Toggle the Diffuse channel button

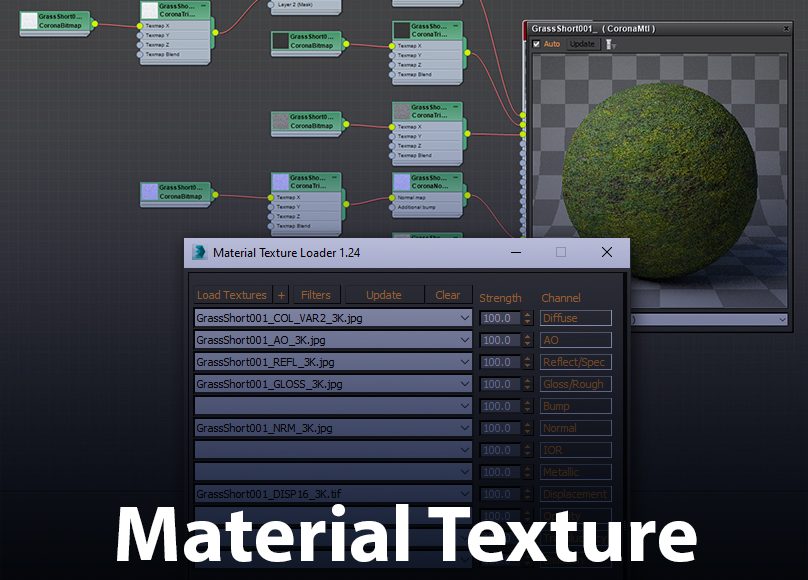(575, 318)
